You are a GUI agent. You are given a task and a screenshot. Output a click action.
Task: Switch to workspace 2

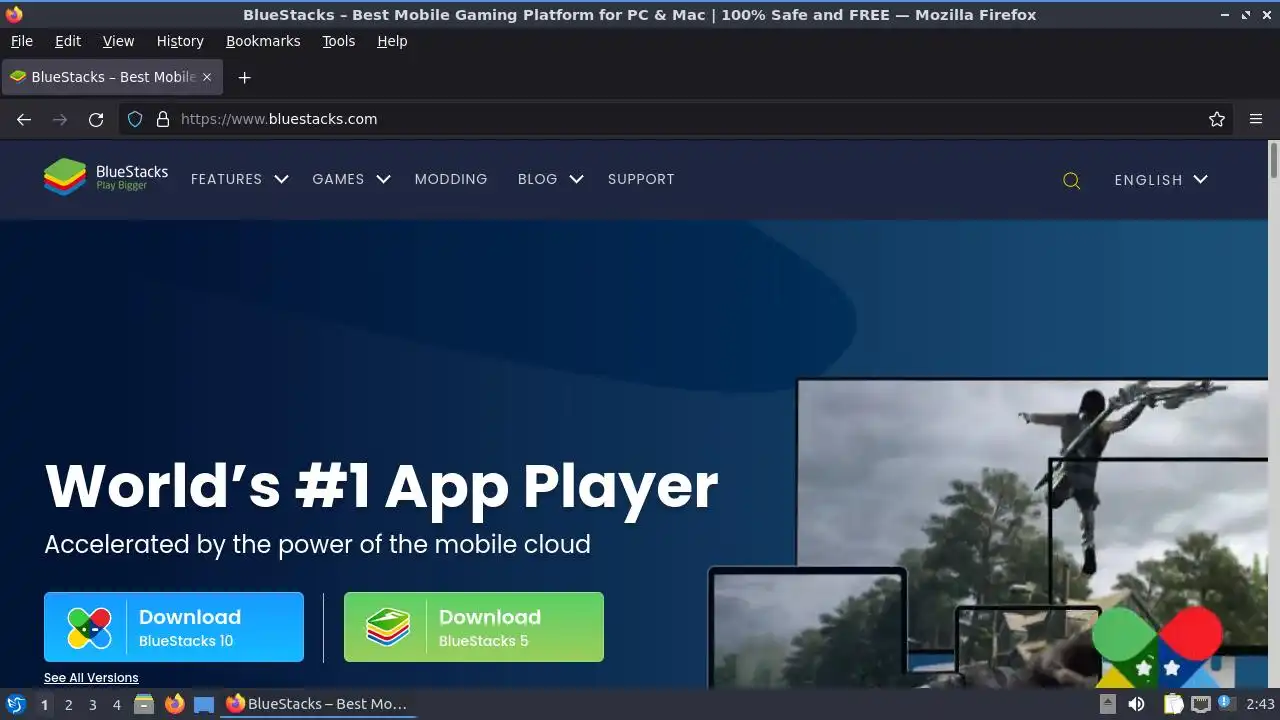point(68,704)
